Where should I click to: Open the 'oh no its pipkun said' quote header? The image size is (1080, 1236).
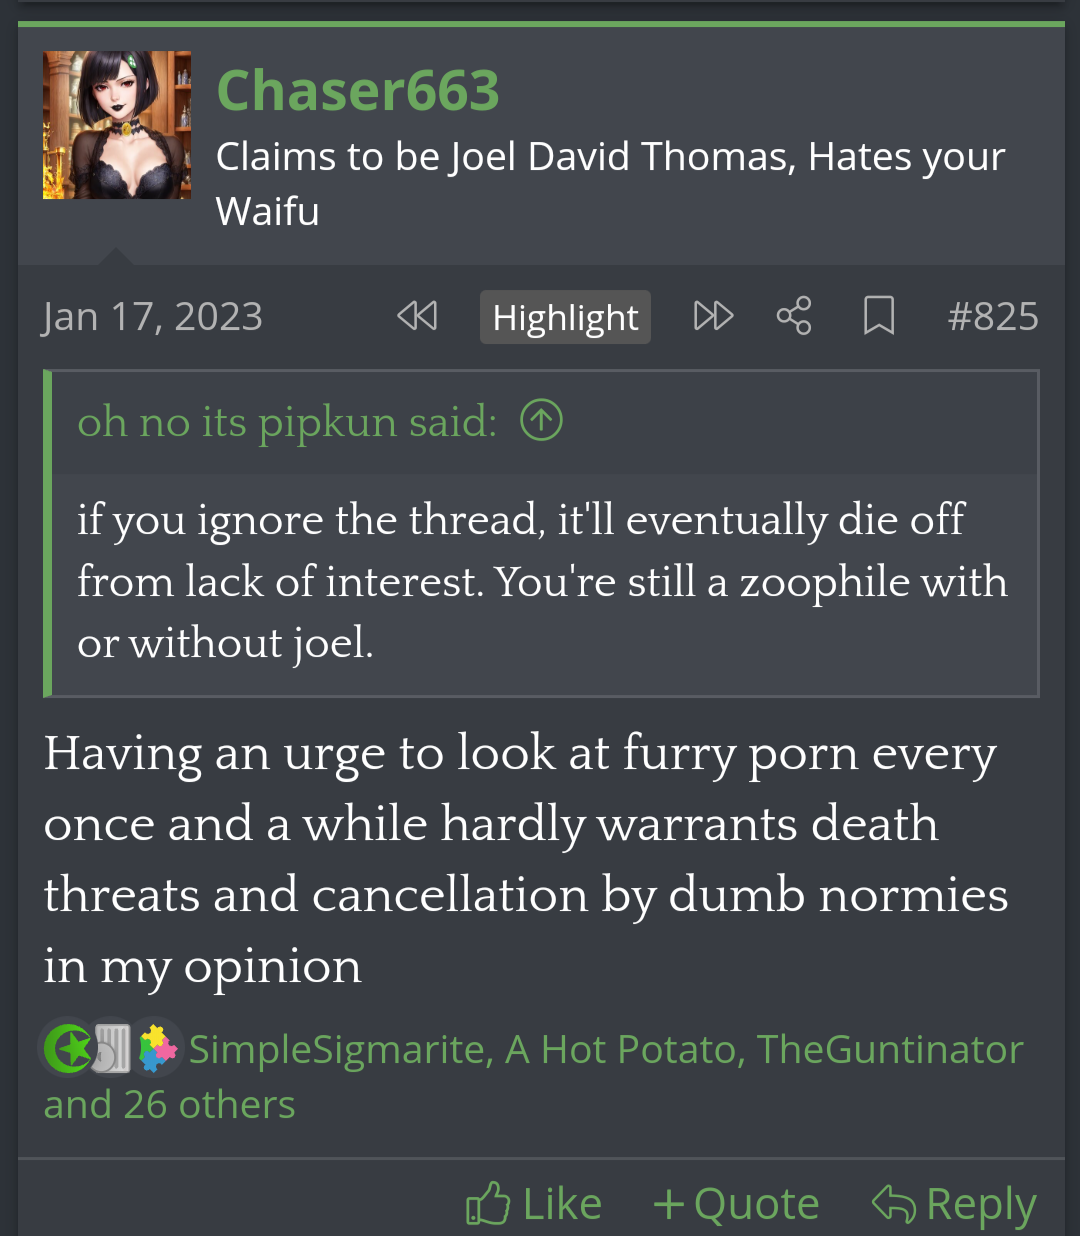[287, 422]
